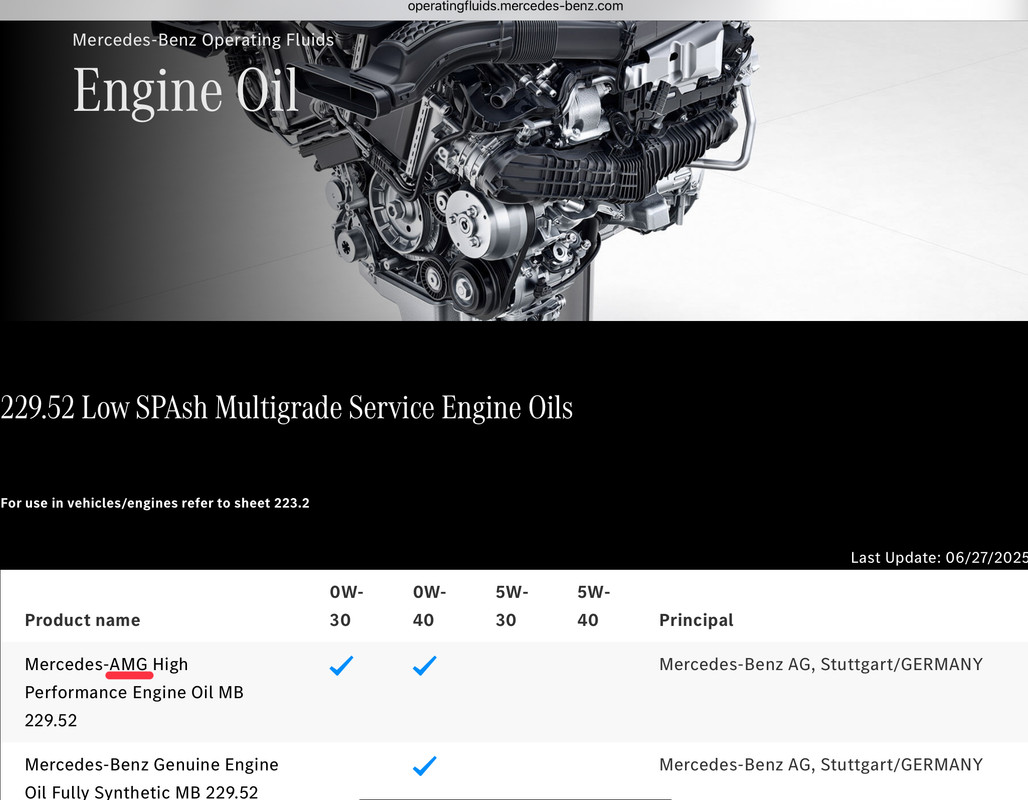Click the Principal cell of the Genuine Engine Oil row
Image resolution: width=1028 pixels, height=800 pixels.
click(x=821, y=765)
